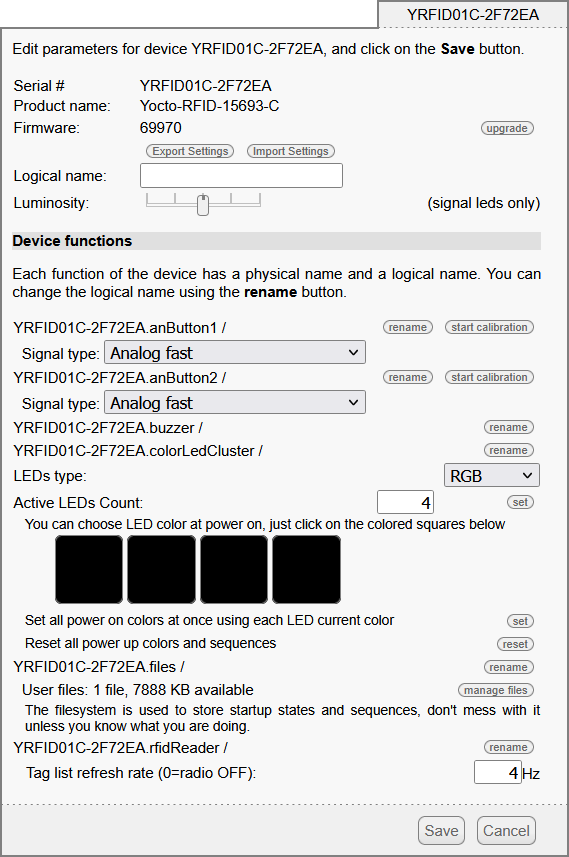Rename the anButton1 function
569x857 pixels.
pos(407,327)
